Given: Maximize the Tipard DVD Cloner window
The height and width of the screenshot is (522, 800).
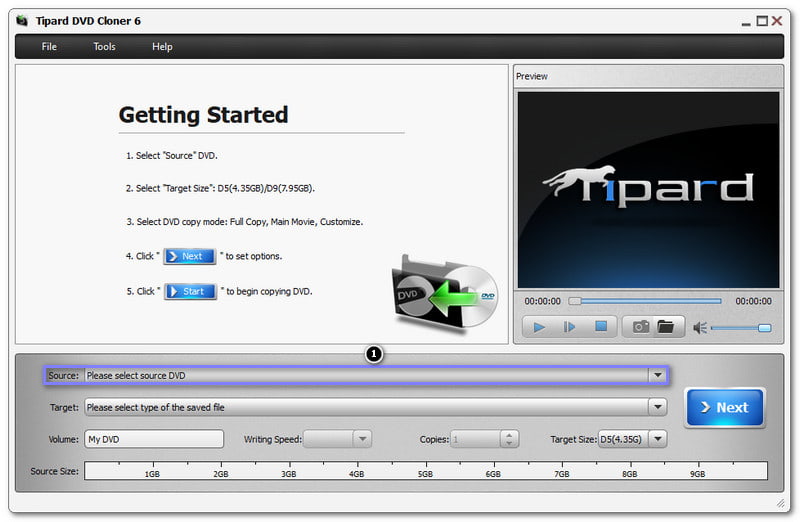Looking at the screenshot, I should (x=762, y=21).
